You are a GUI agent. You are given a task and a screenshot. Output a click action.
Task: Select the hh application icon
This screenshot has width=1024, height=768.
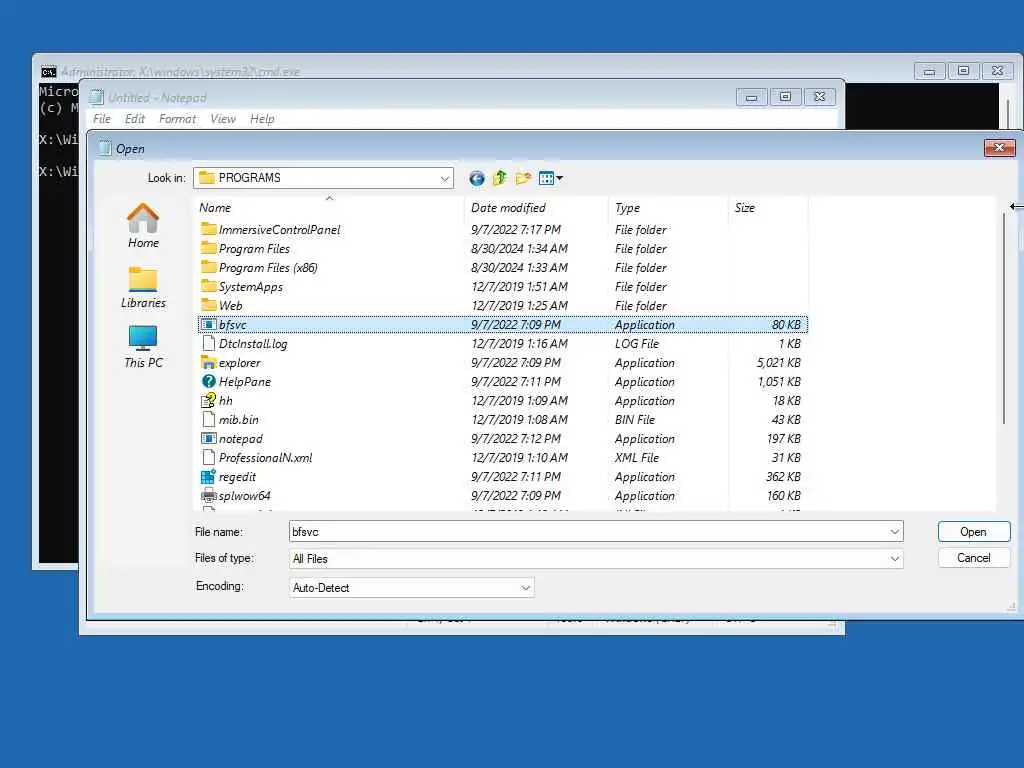(208, 400)
